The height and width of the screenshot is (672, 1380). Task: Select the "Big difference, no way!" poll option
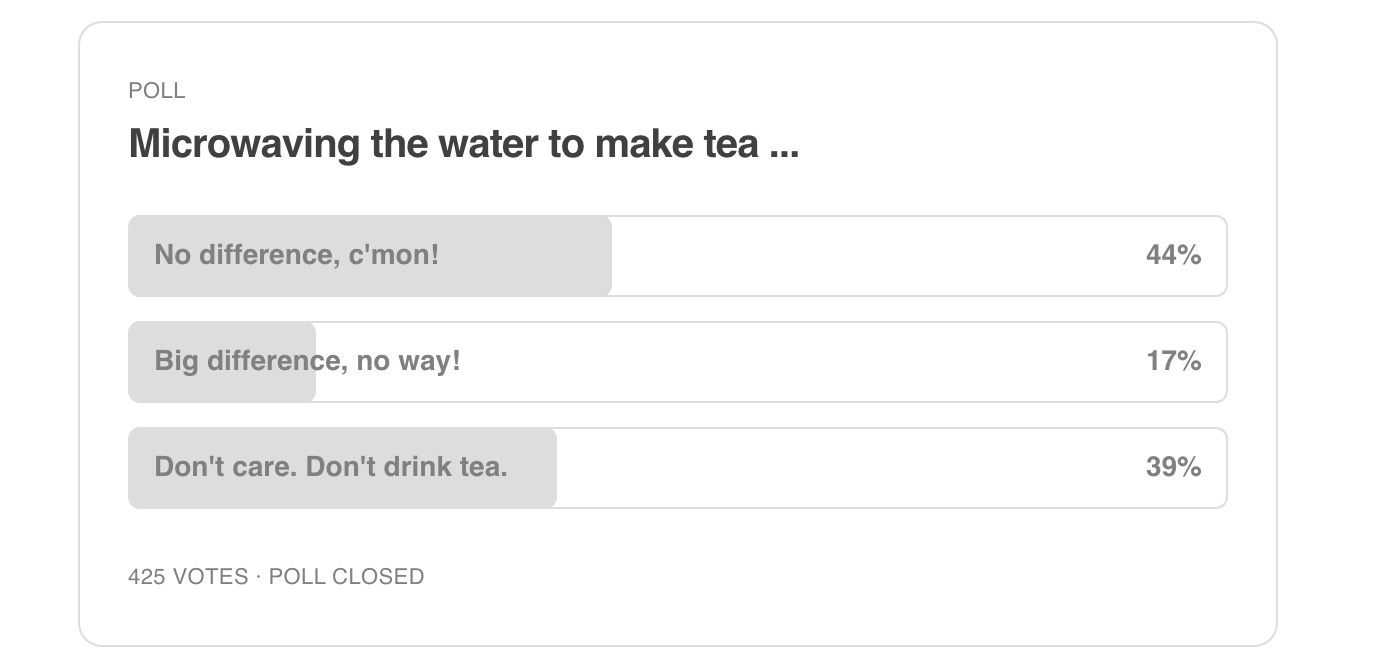pos(677,362)
